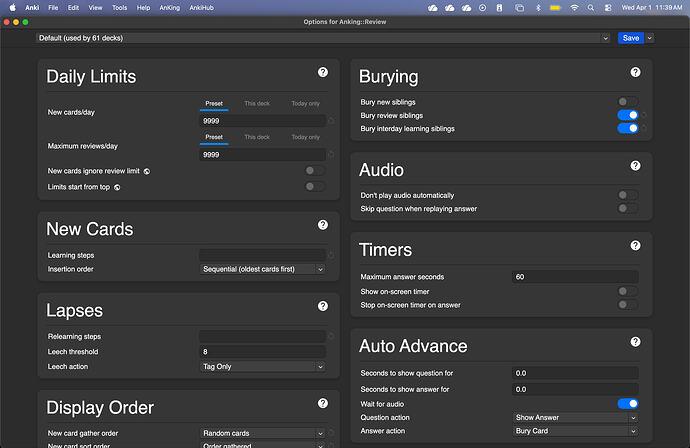Turn off Wait for audio
Screen dimensions: 690x448
[628, 404]
